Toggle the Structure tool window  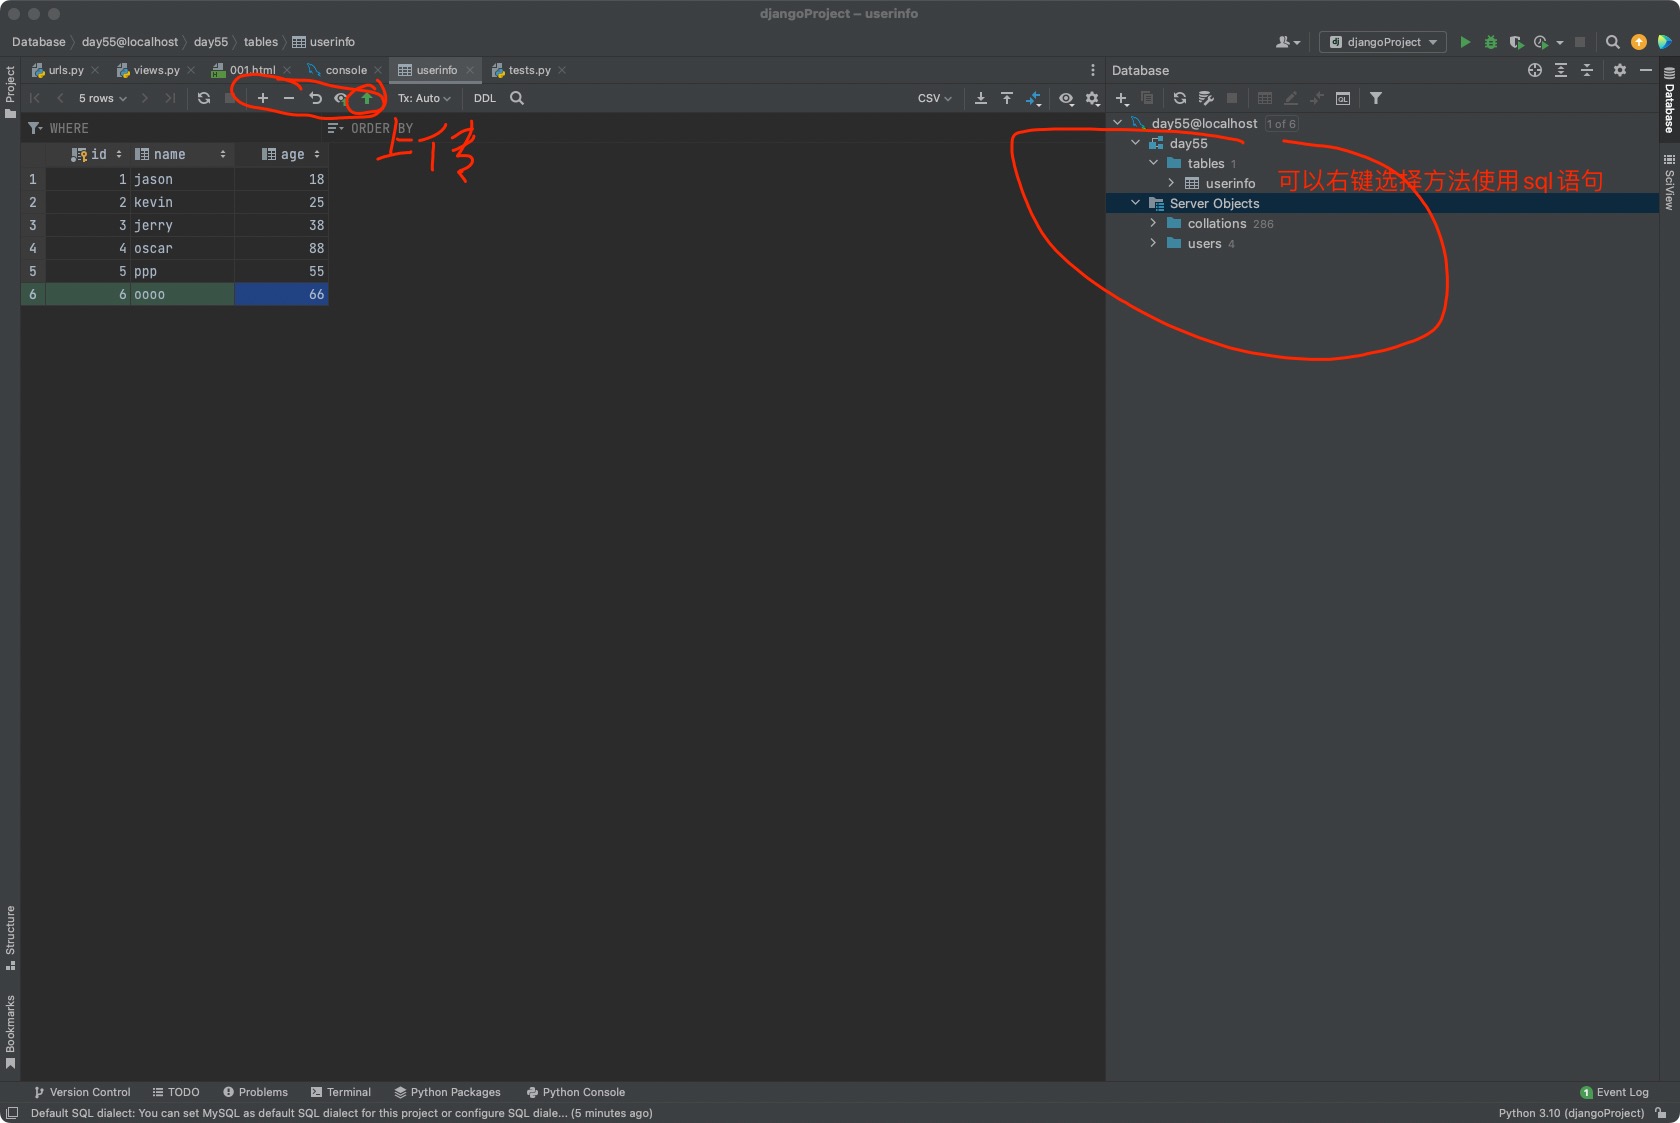click(x=10, y=938)
